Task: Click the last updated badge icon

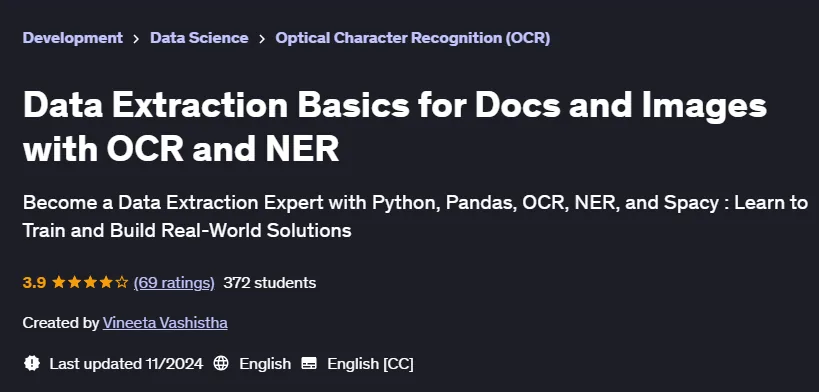Action: (32, 363)
